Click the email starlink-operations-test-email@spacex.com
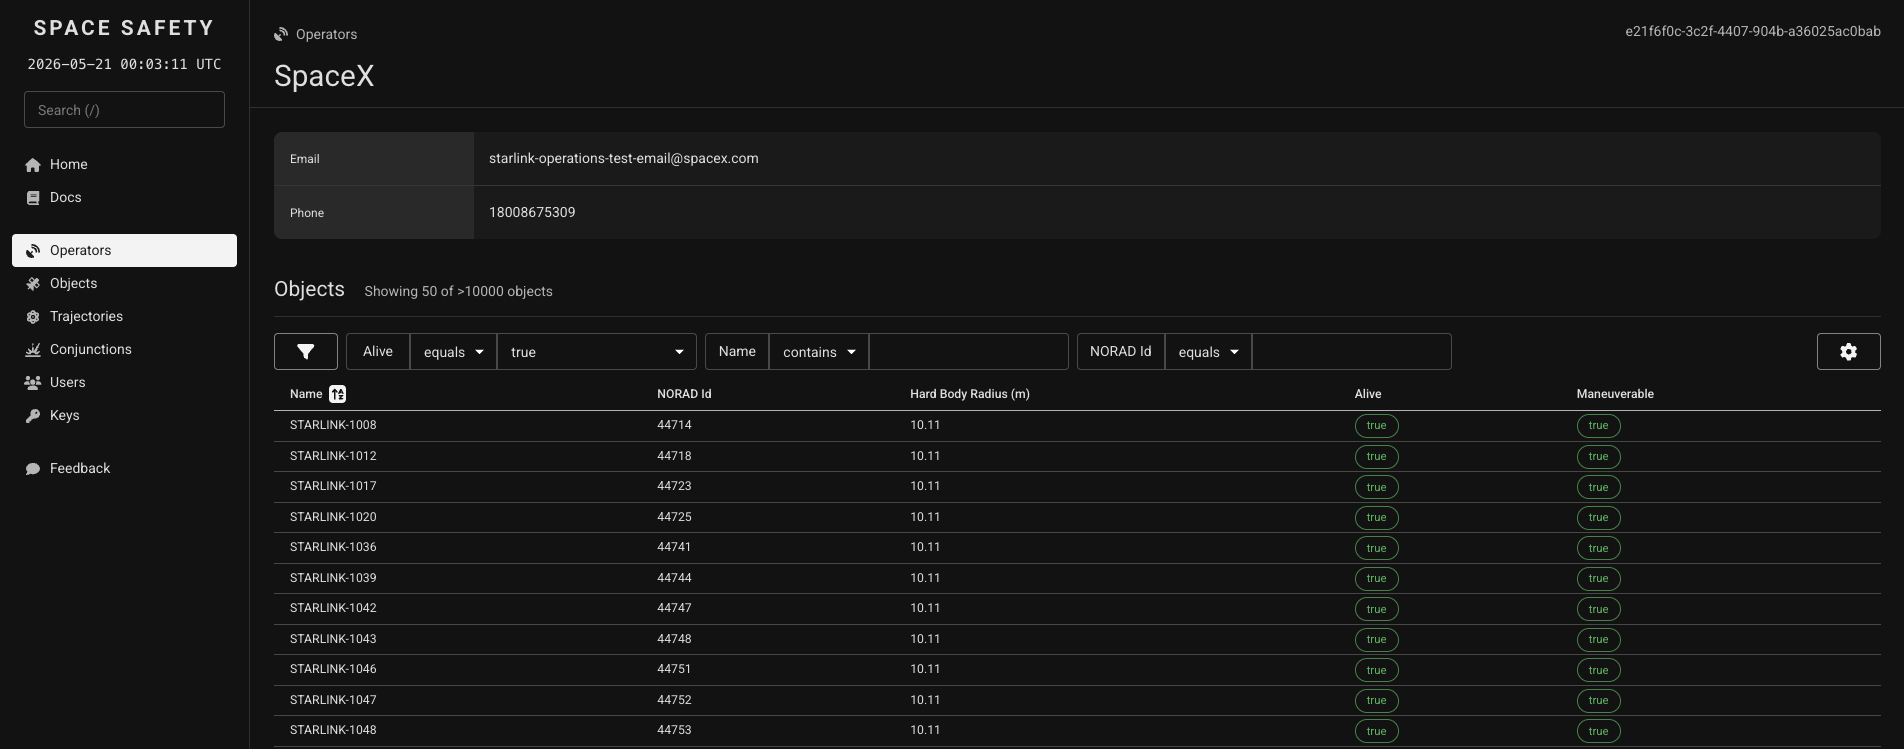Screen dimensions: 1904x749 point(624,158)
